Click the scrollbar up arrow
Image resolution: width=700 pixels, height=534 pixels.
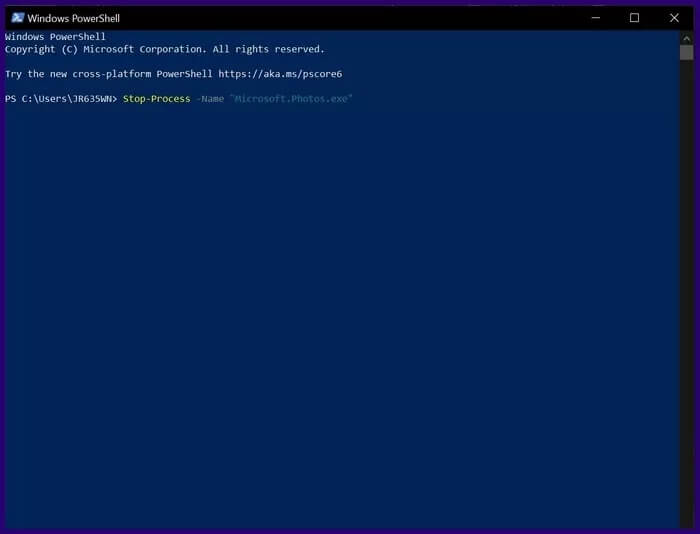point(687,38)
